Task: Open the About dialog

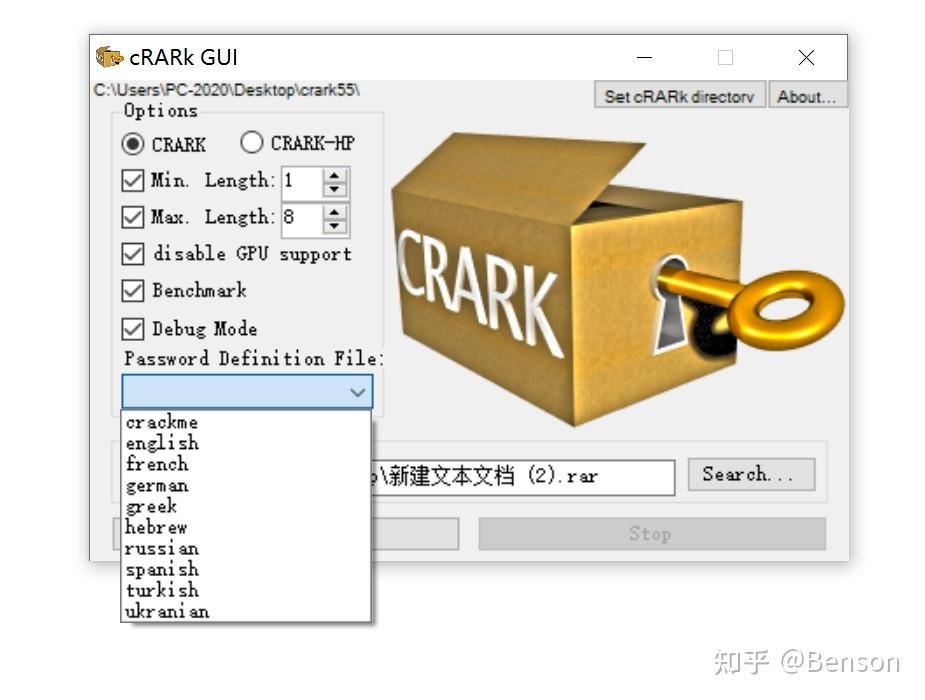Action: tap(808, 95)
